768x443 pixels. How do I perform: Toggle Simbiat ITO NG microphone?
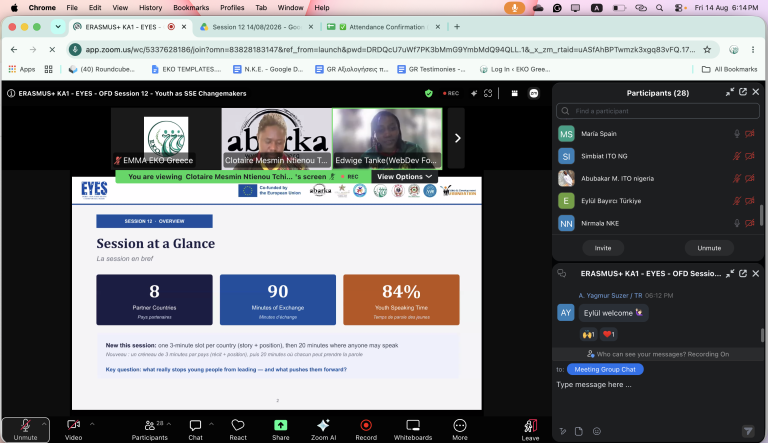click(737, 156)
